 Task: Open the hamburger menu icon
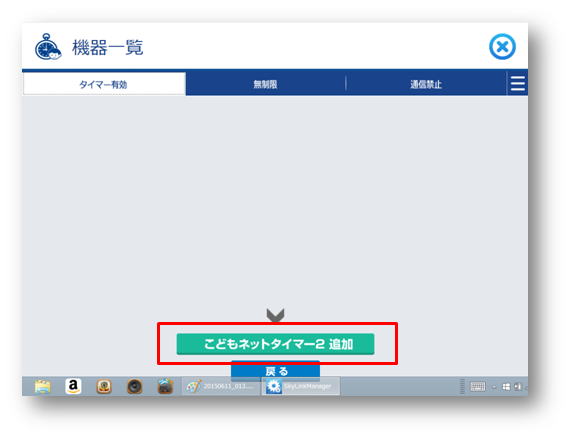(517, 84)
